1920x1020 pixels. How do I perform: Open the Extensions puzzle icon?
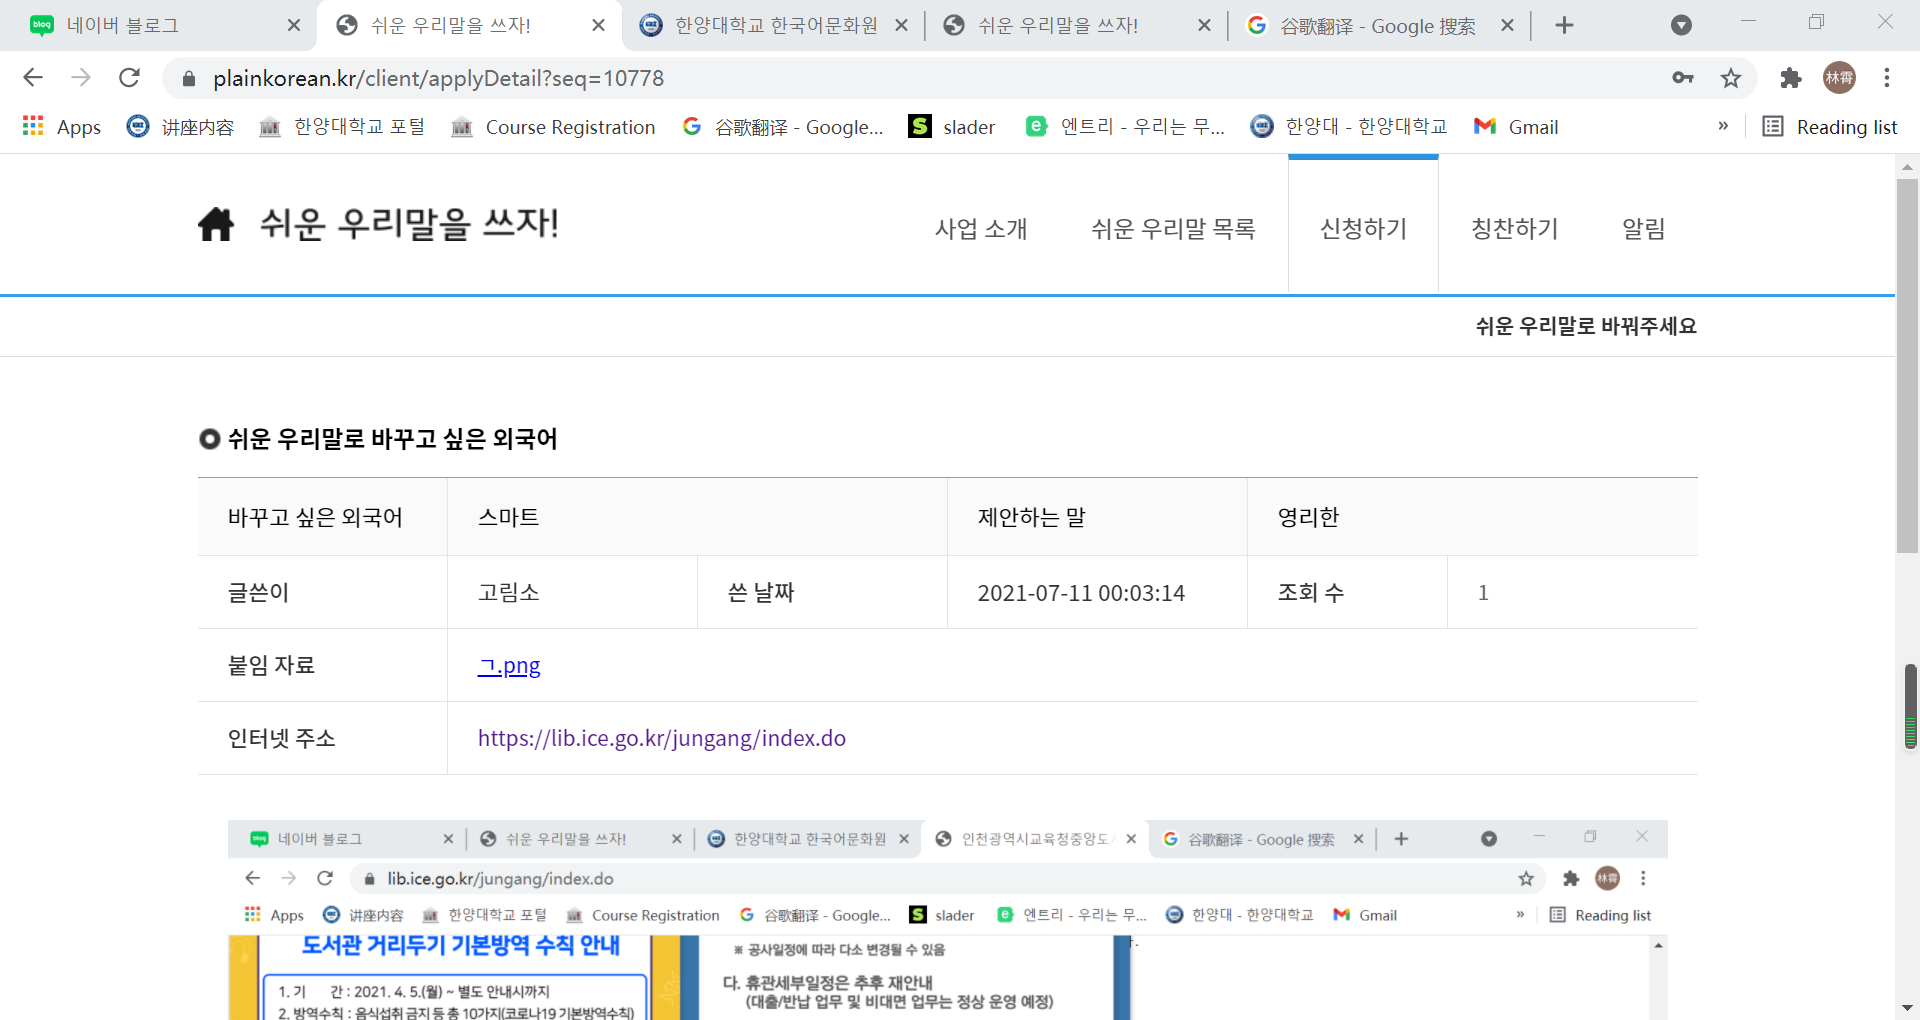(x=1790, y=78)
